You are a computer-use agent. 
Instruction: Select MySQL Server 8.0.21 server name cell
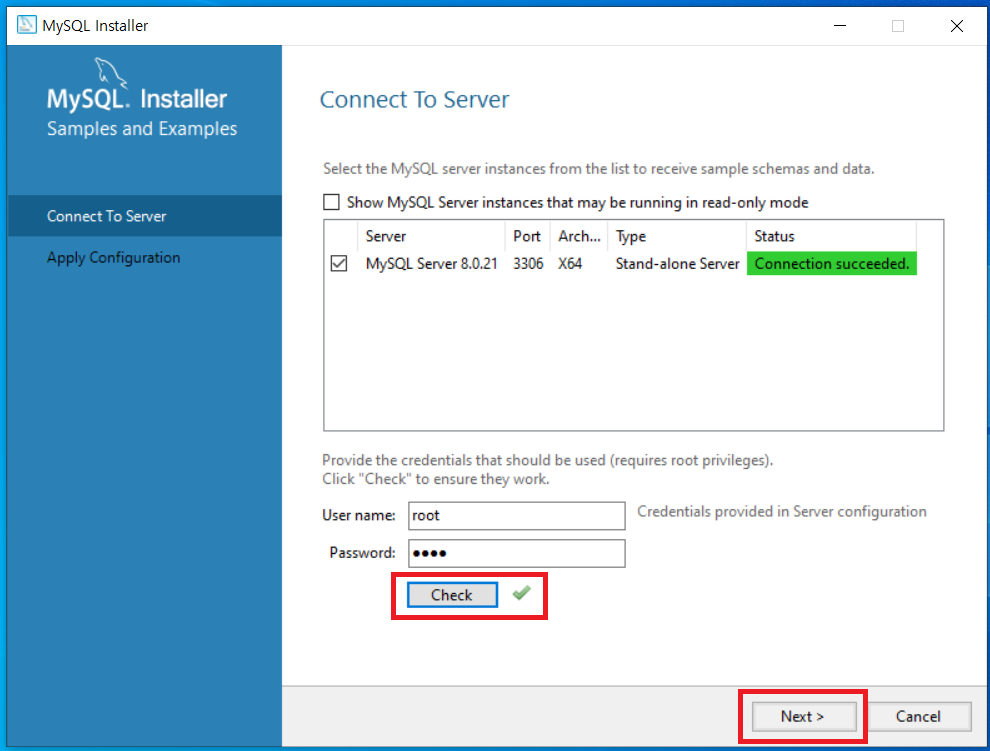[x=431, y=263]
